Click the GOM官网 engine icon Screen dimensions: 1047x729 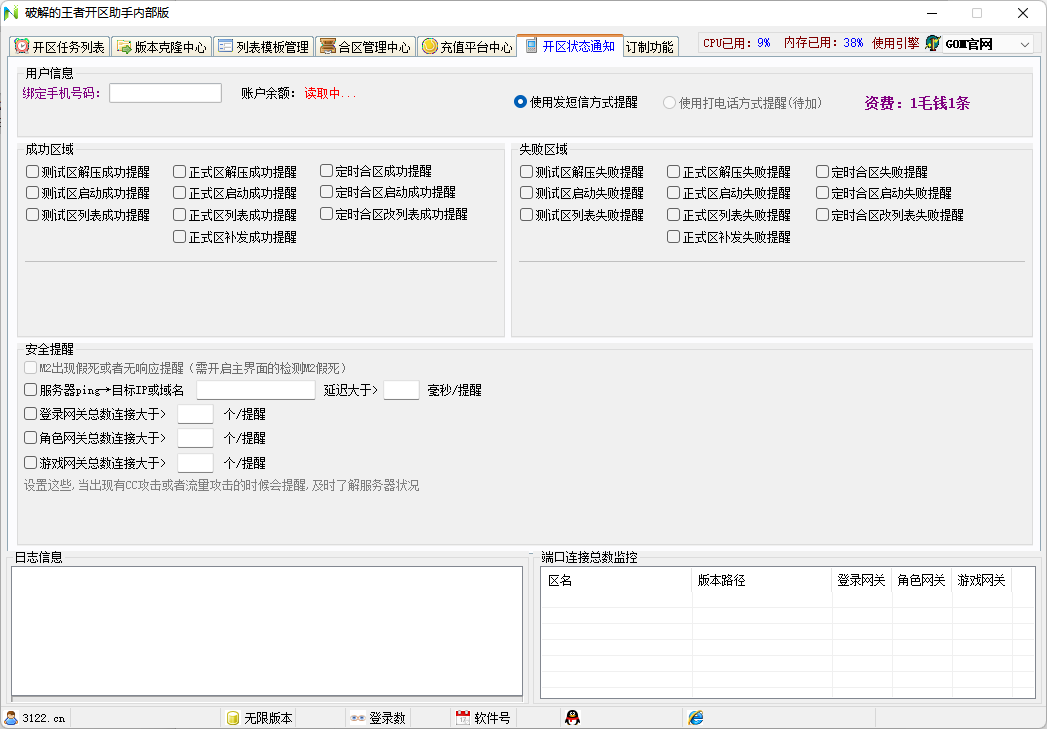(x=933, y=44)
